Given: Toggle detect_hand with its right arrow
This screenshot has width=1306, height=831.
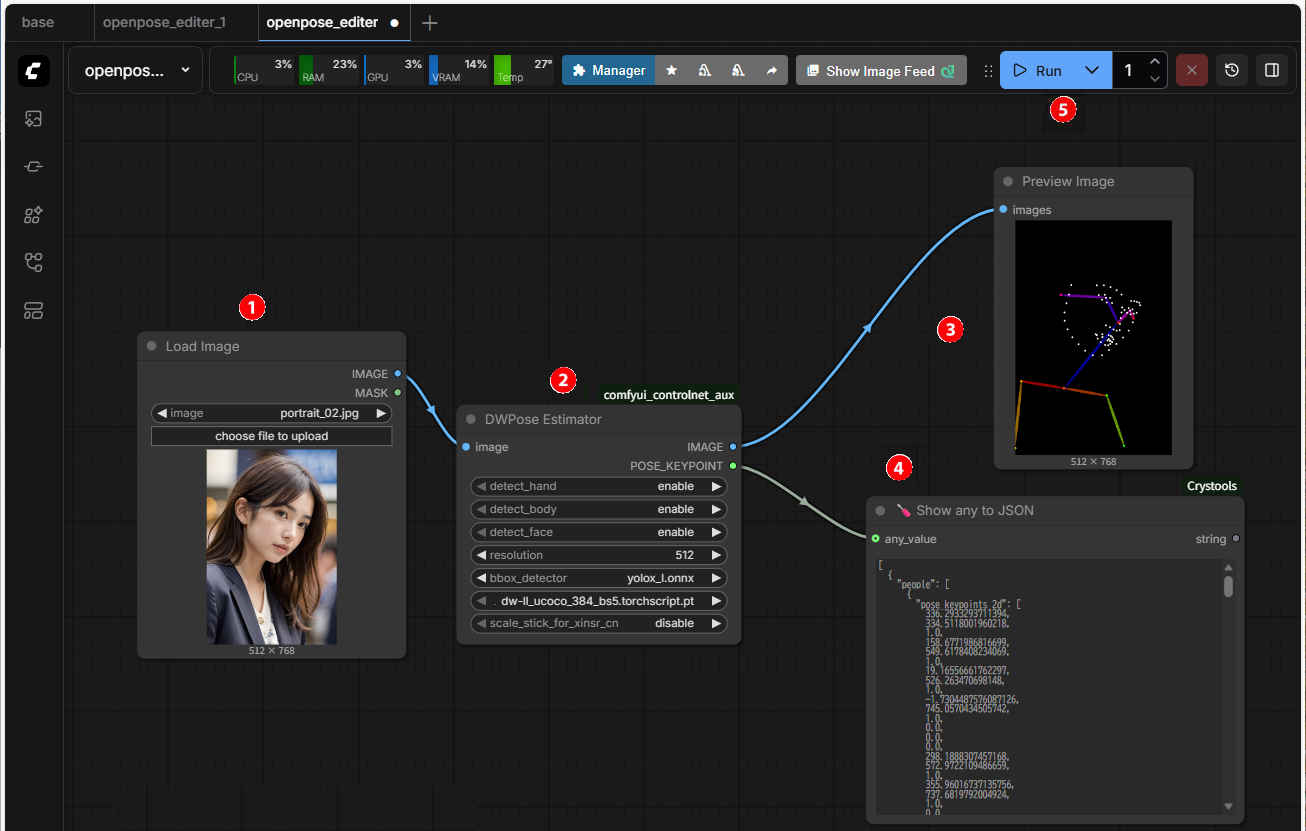Looking at the screenshot, I should 716,486.
